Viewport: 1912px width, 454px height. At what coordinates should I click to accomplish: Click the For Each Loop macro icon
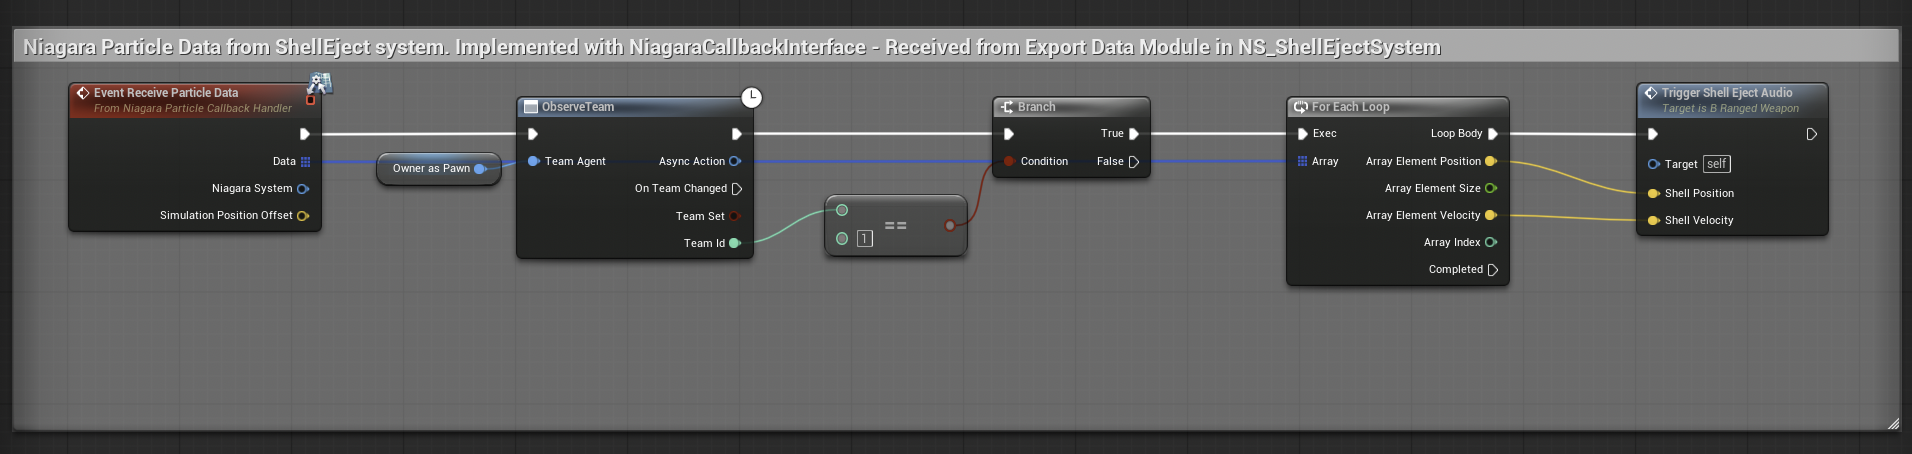tap(1301, 107)
